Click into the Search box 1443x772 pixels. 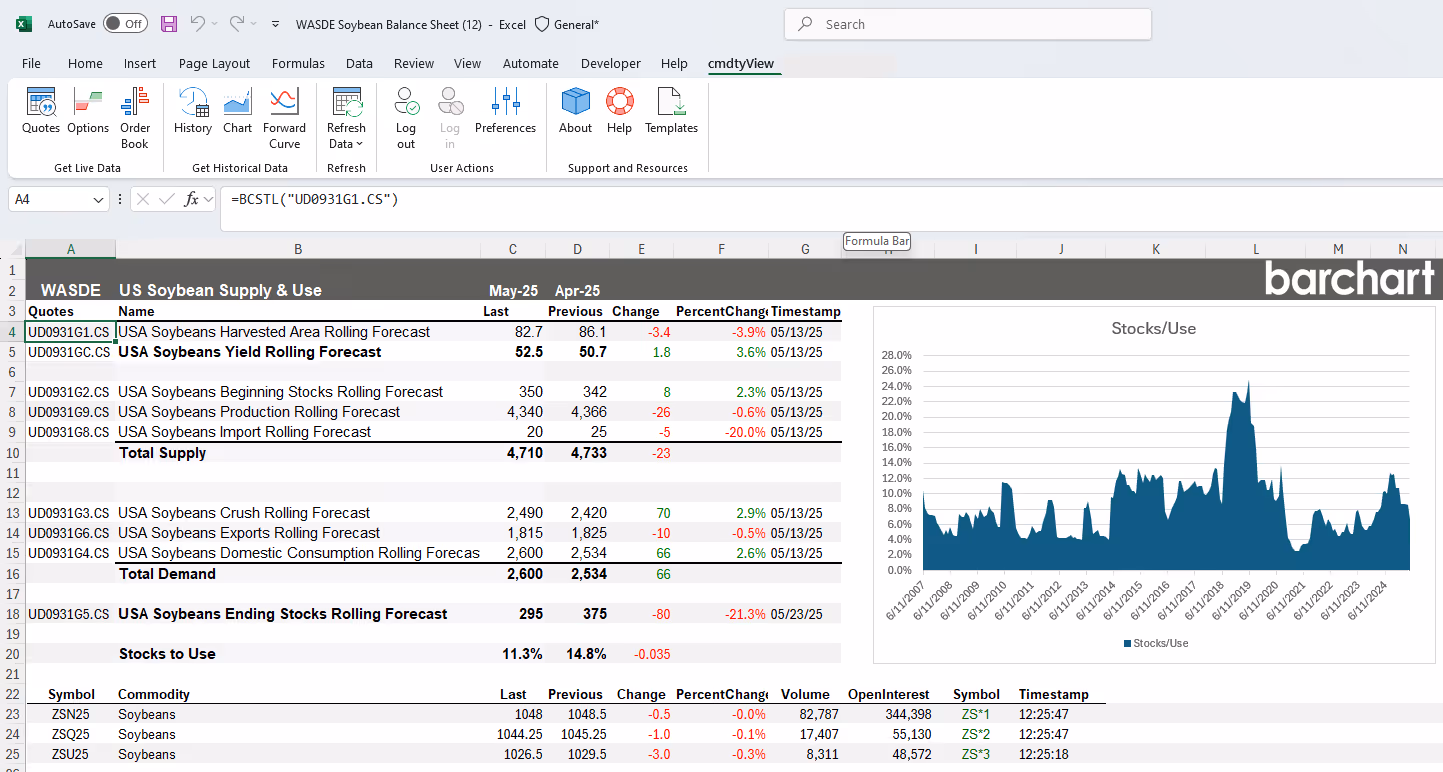tap(967, 24)
